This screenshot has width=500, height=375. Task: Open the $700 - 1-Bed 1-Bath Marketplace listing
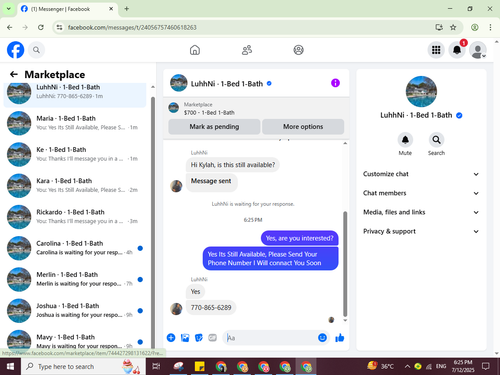point(209,113)
